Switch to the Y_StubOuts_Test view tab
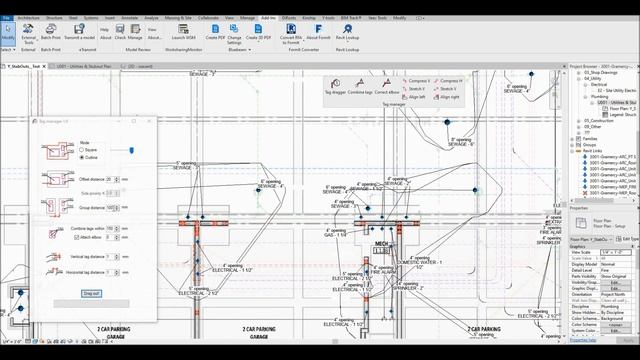The height and width of the screenshot is (360, 640). 23,66
